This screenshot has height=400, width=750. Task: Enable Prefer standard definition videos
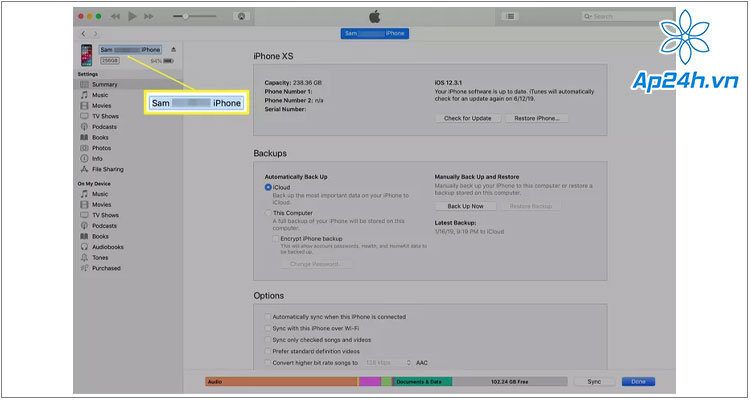tap(267, 351)
